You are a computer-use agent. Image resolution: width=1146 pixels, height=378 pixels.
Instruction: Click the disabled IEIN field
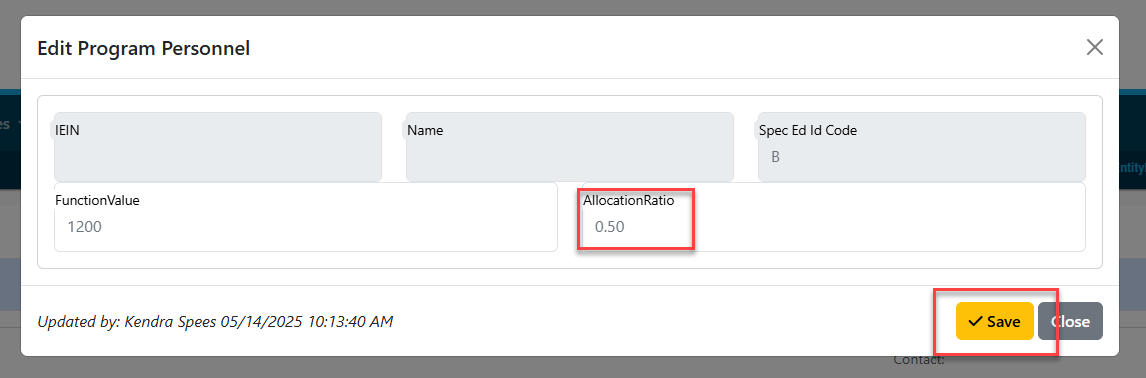[218, 147]
